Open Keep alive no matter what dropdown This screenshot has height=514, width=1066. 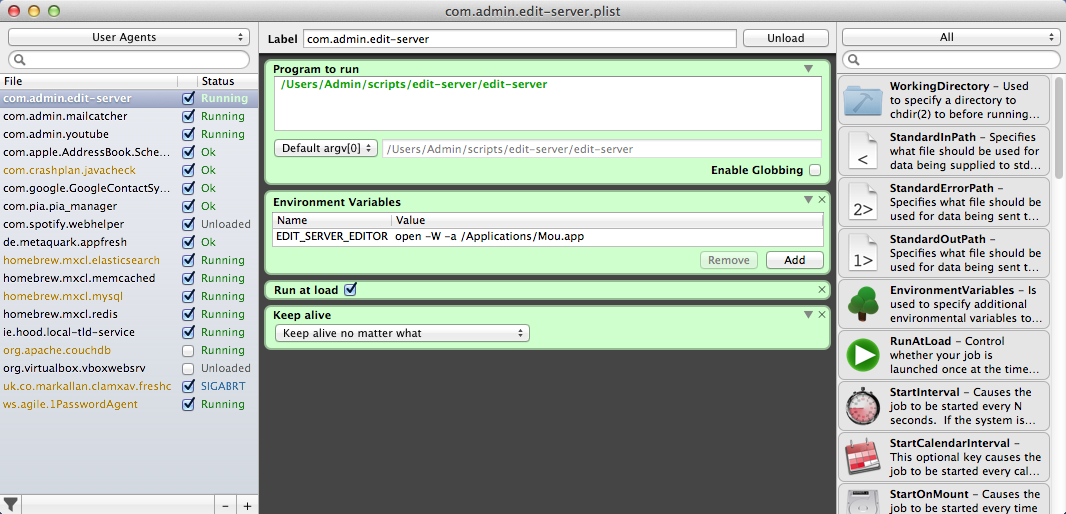point(402,333)
